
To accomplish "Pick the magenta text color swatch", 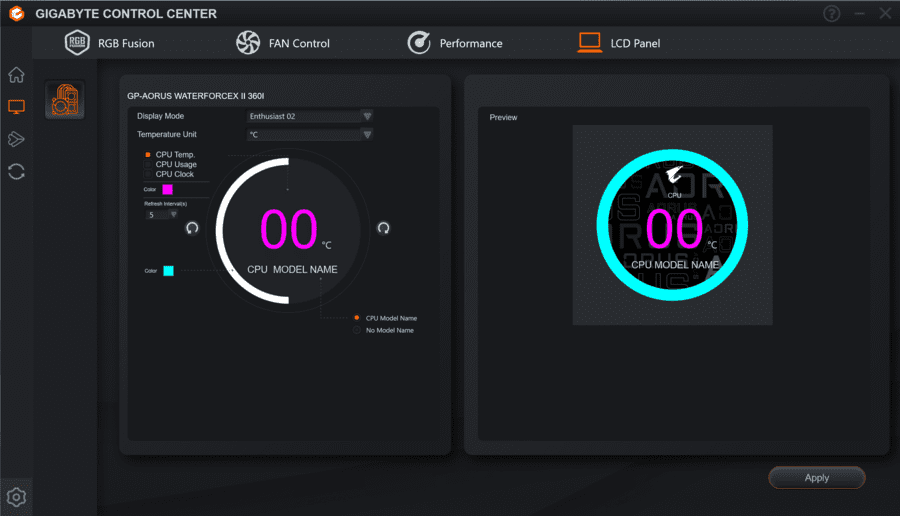I will point(168,189).
